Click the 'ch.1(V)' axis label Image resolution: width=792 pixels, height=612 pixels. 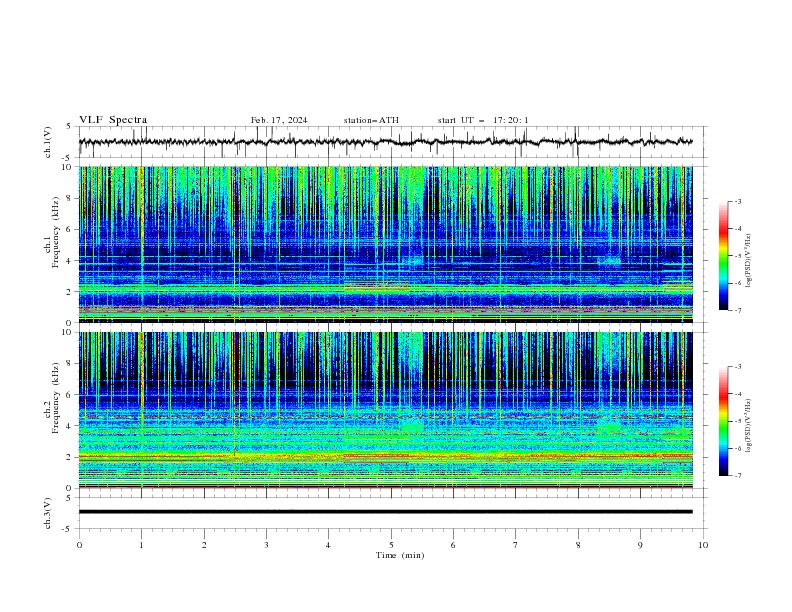point(48,142)
